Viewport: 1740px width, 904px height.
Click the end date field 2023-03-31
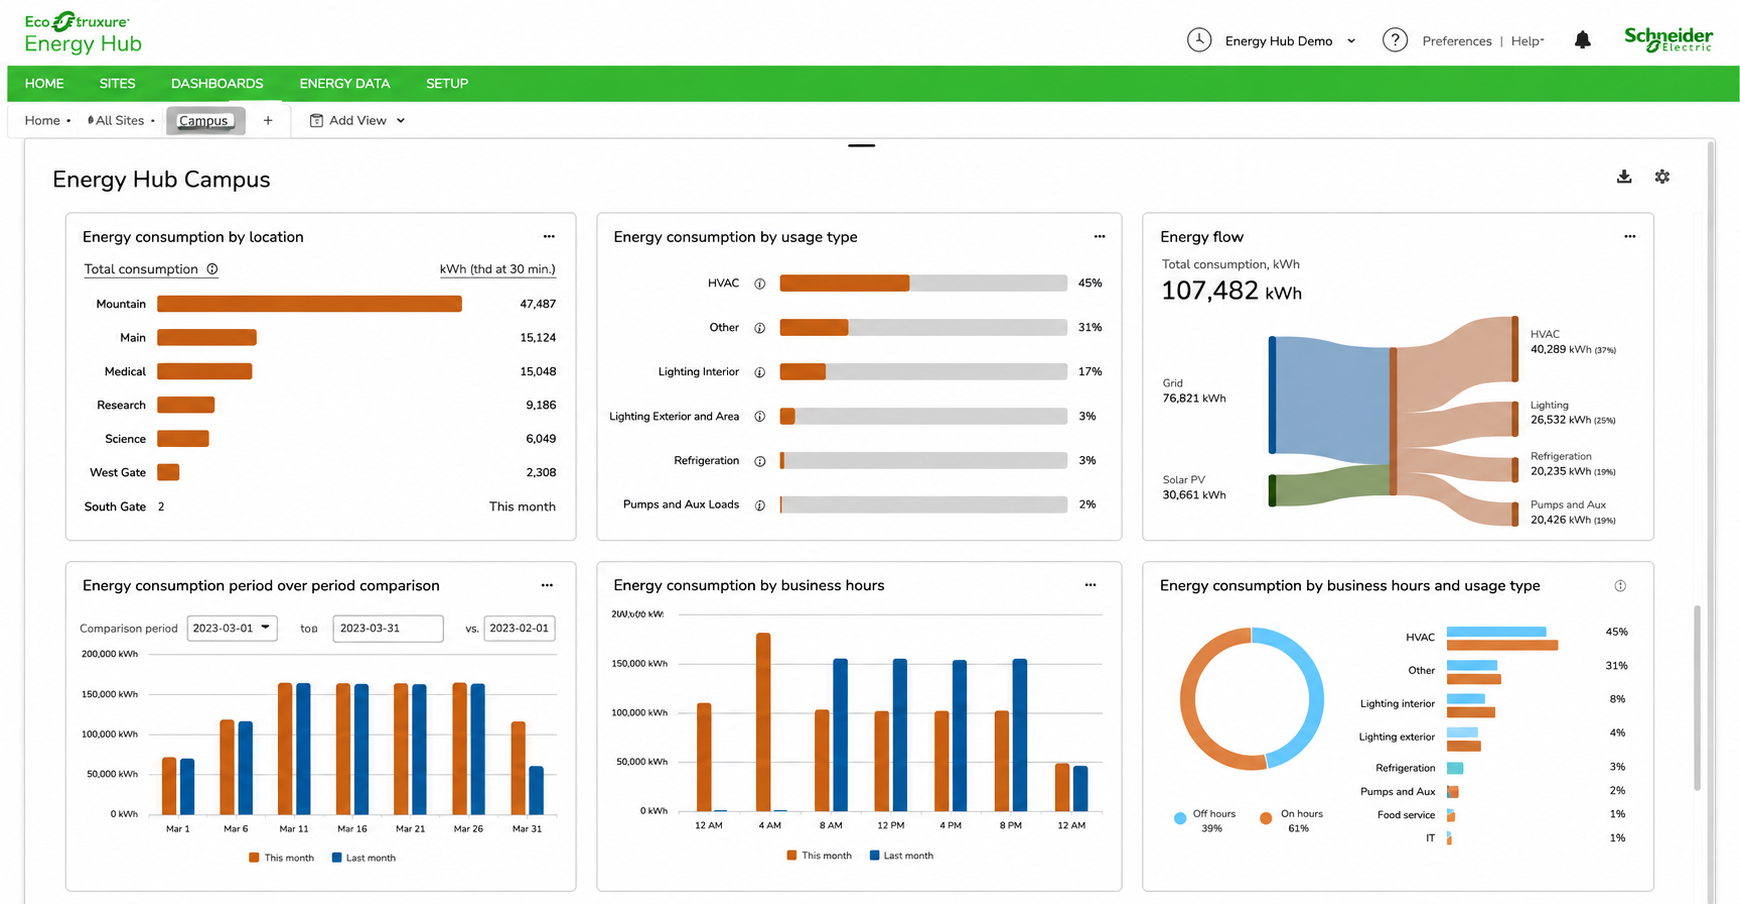(388, 628)
